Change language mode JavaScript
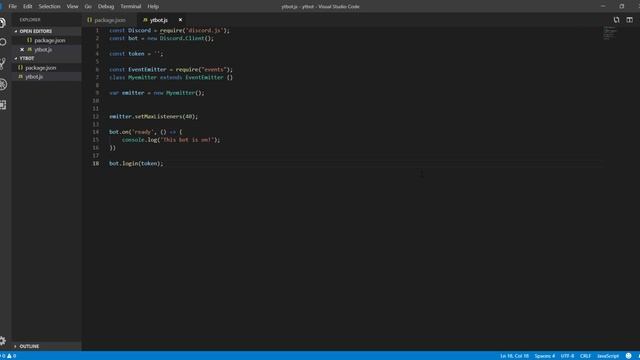 click(608, 356)
